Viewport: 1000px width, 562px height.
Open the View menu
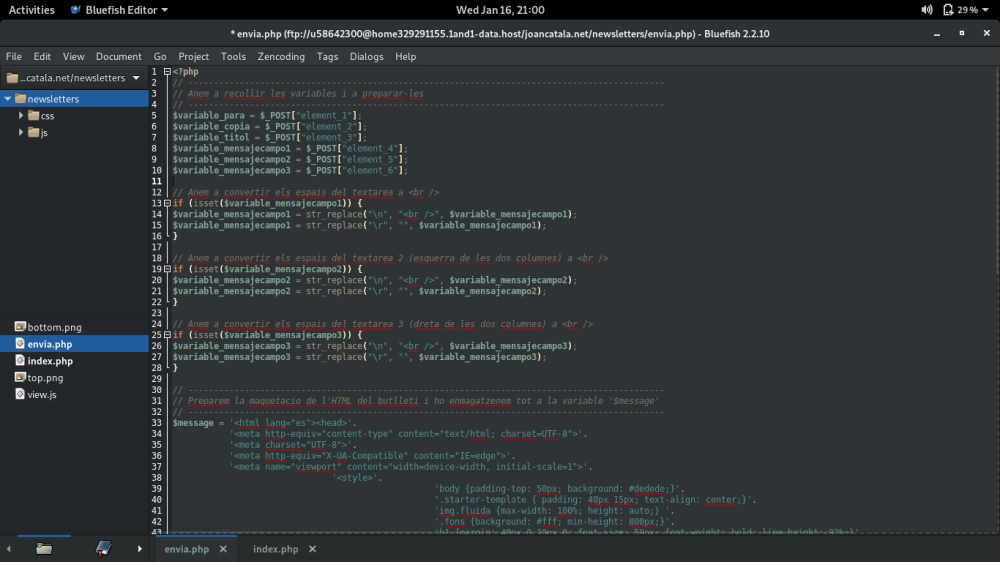tap(73, 56)
